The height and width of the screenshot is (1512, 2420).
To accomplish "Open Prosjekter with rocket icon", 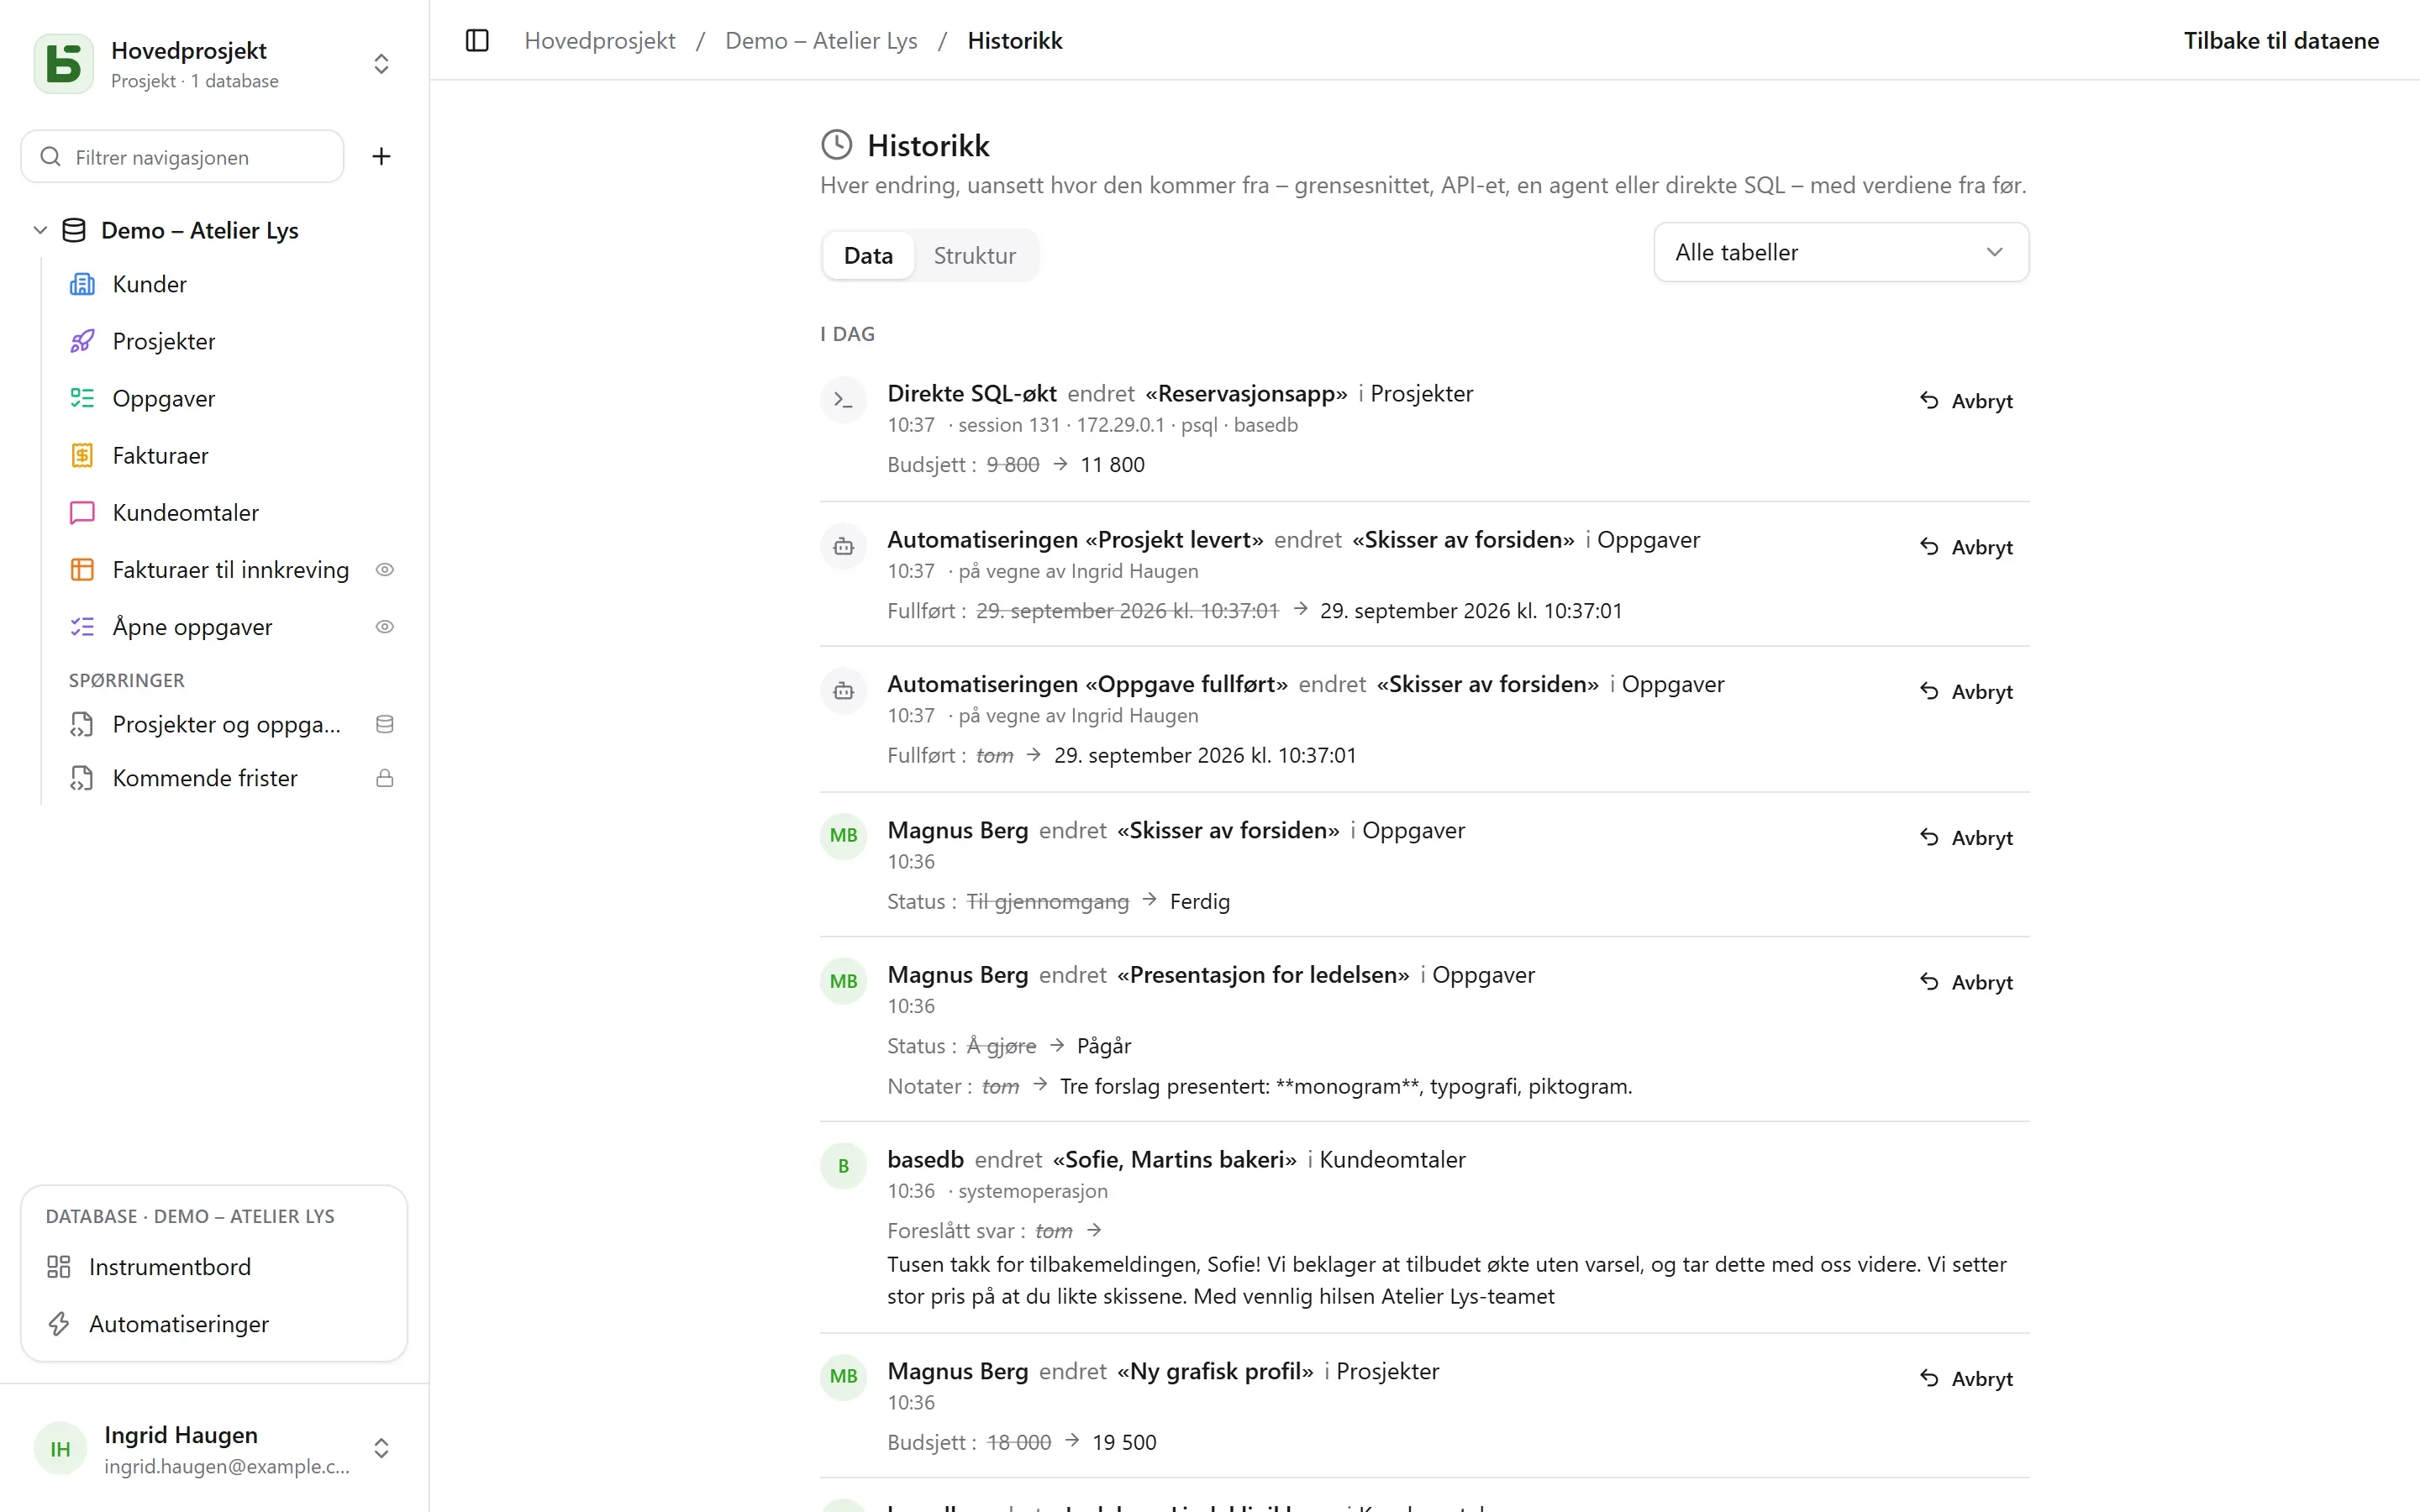I will pyautogui.click(x=163, y=341).
